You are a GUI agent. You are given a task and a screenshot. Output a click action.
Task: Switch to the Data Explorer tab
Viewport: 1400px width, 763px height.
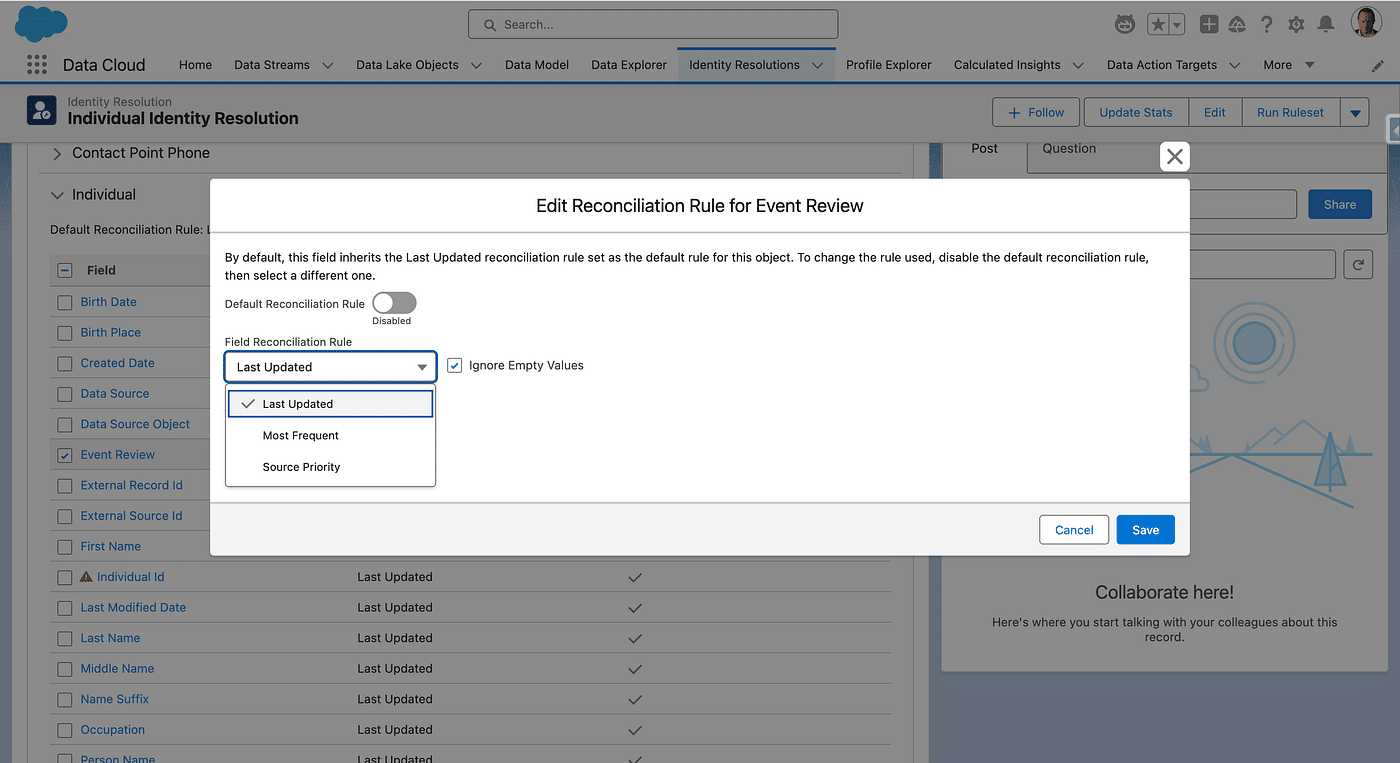(628, 65)
